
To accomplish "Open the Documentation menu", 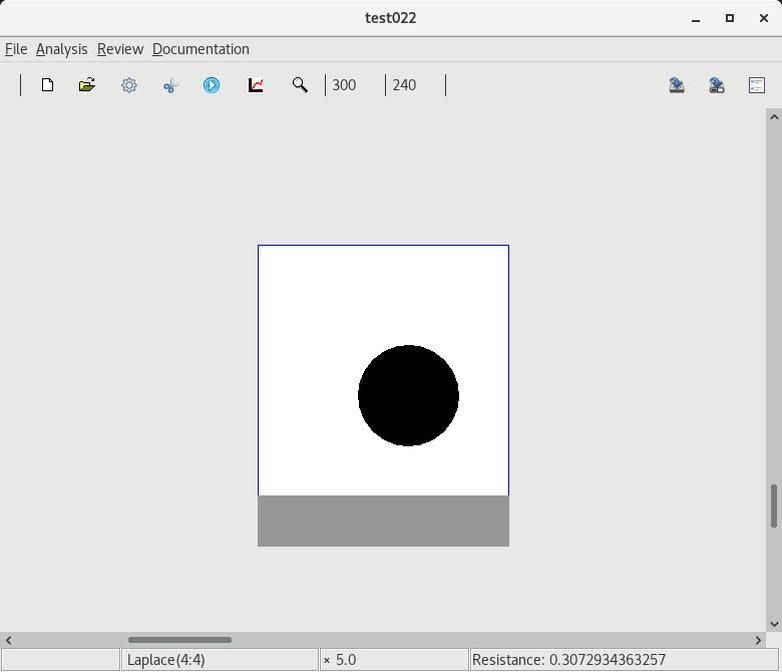I will (x=200, y=49).
